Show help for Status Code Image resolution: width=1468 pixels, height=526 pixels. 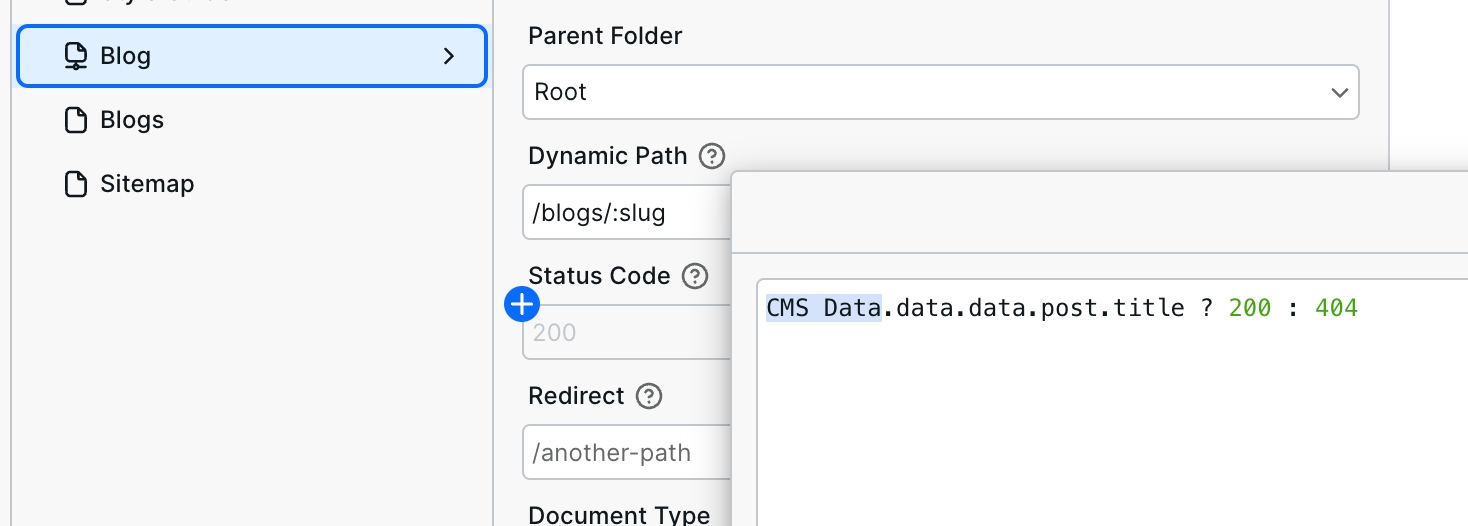tap(695, 276)
